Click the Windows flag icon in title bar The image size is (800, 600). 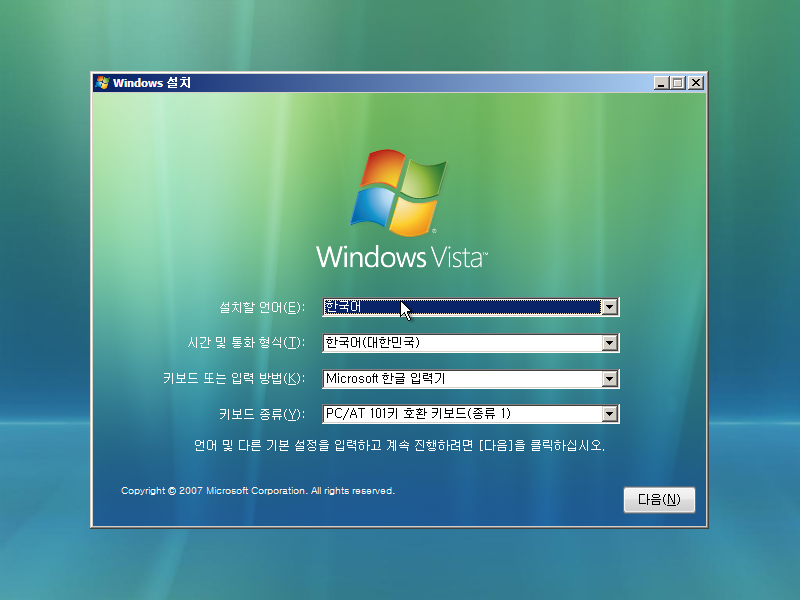coord(102,83)
